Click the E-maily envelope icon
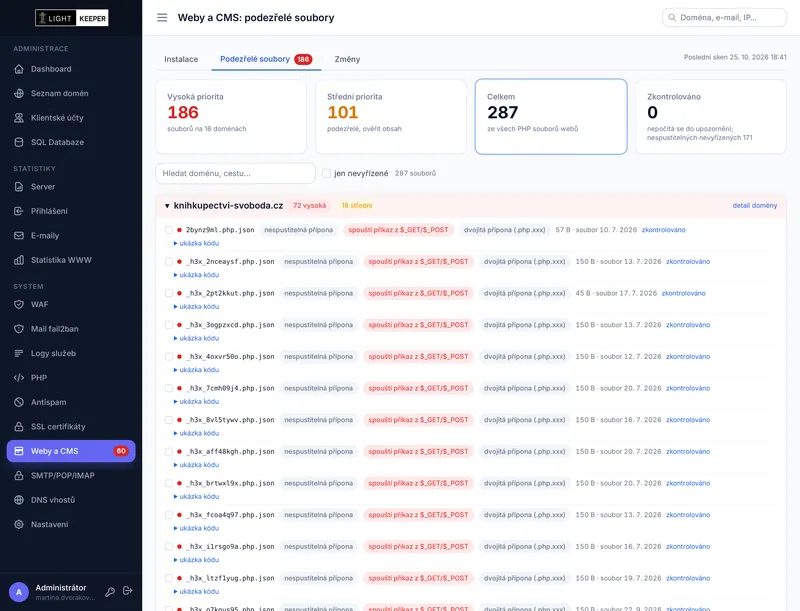The image size is (800, 611). 19,236
